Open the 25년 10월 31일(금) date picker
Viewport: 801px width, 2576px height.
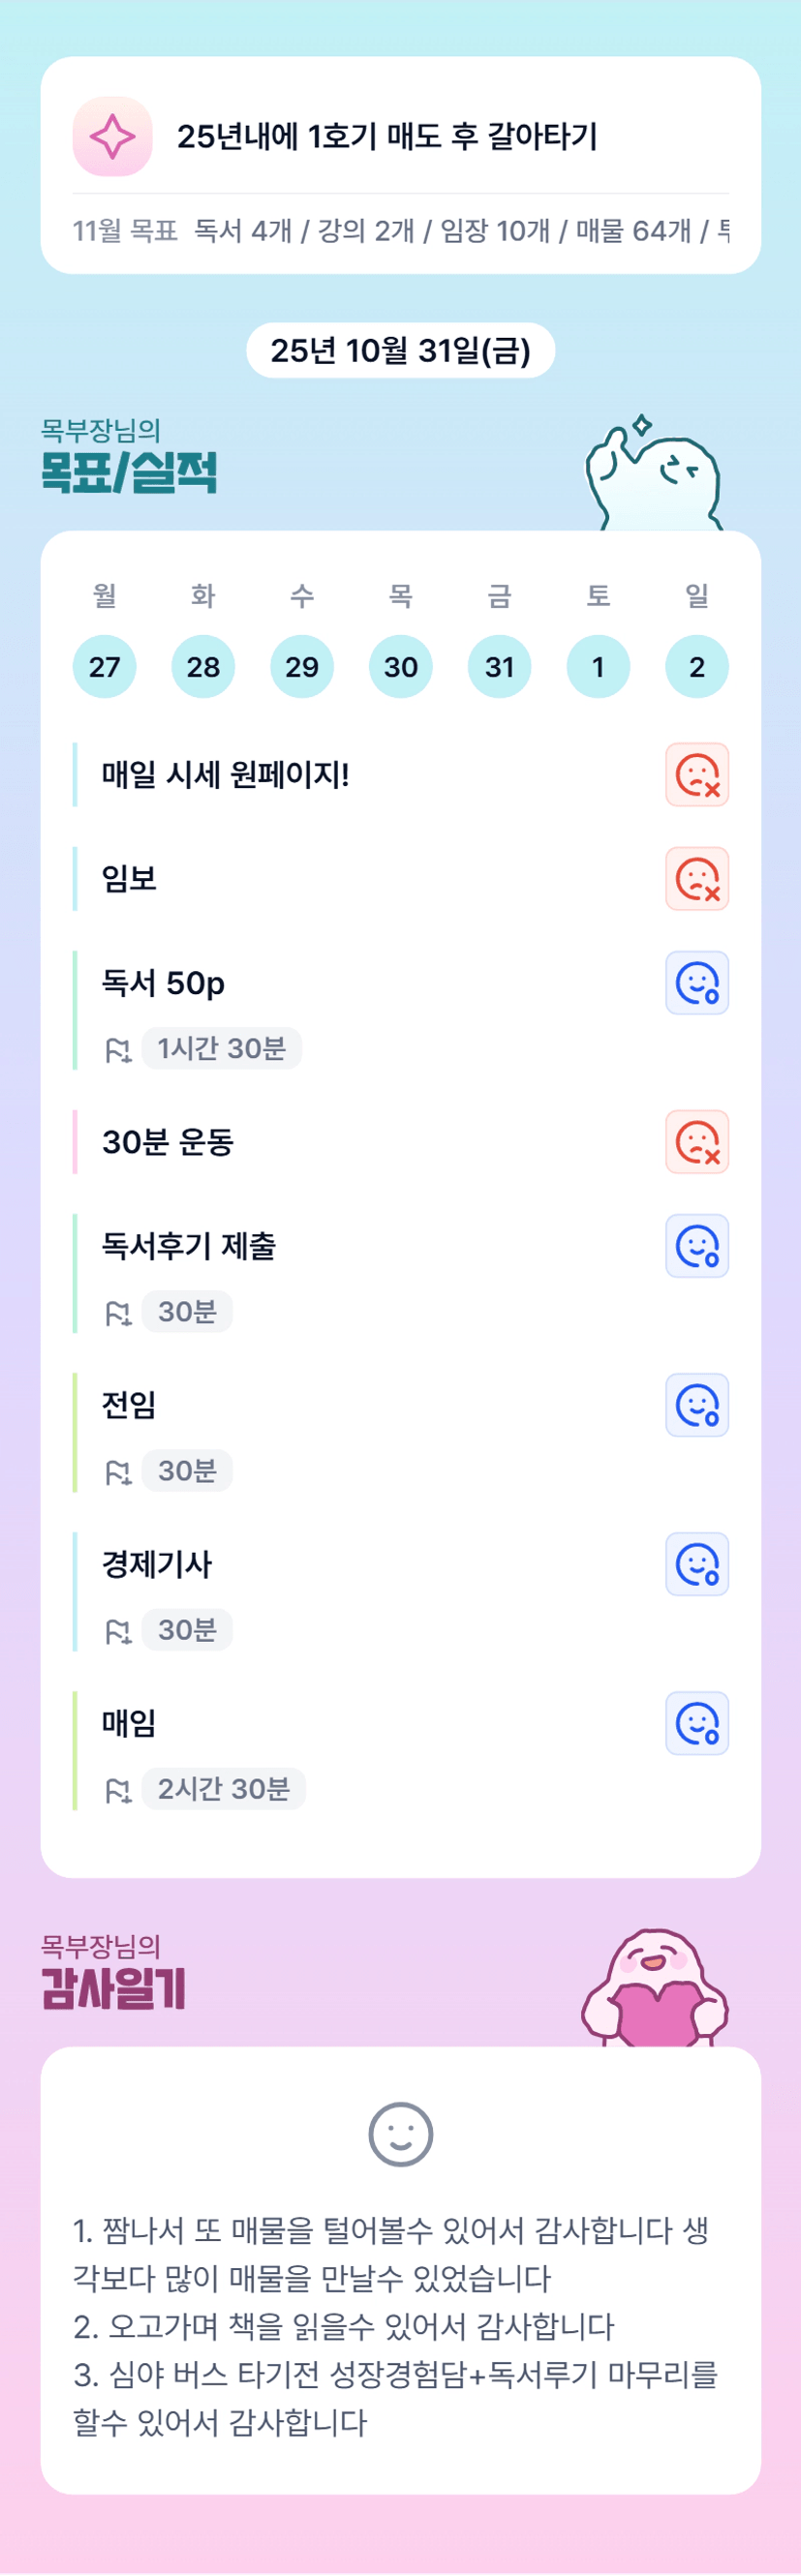point(400,351)
